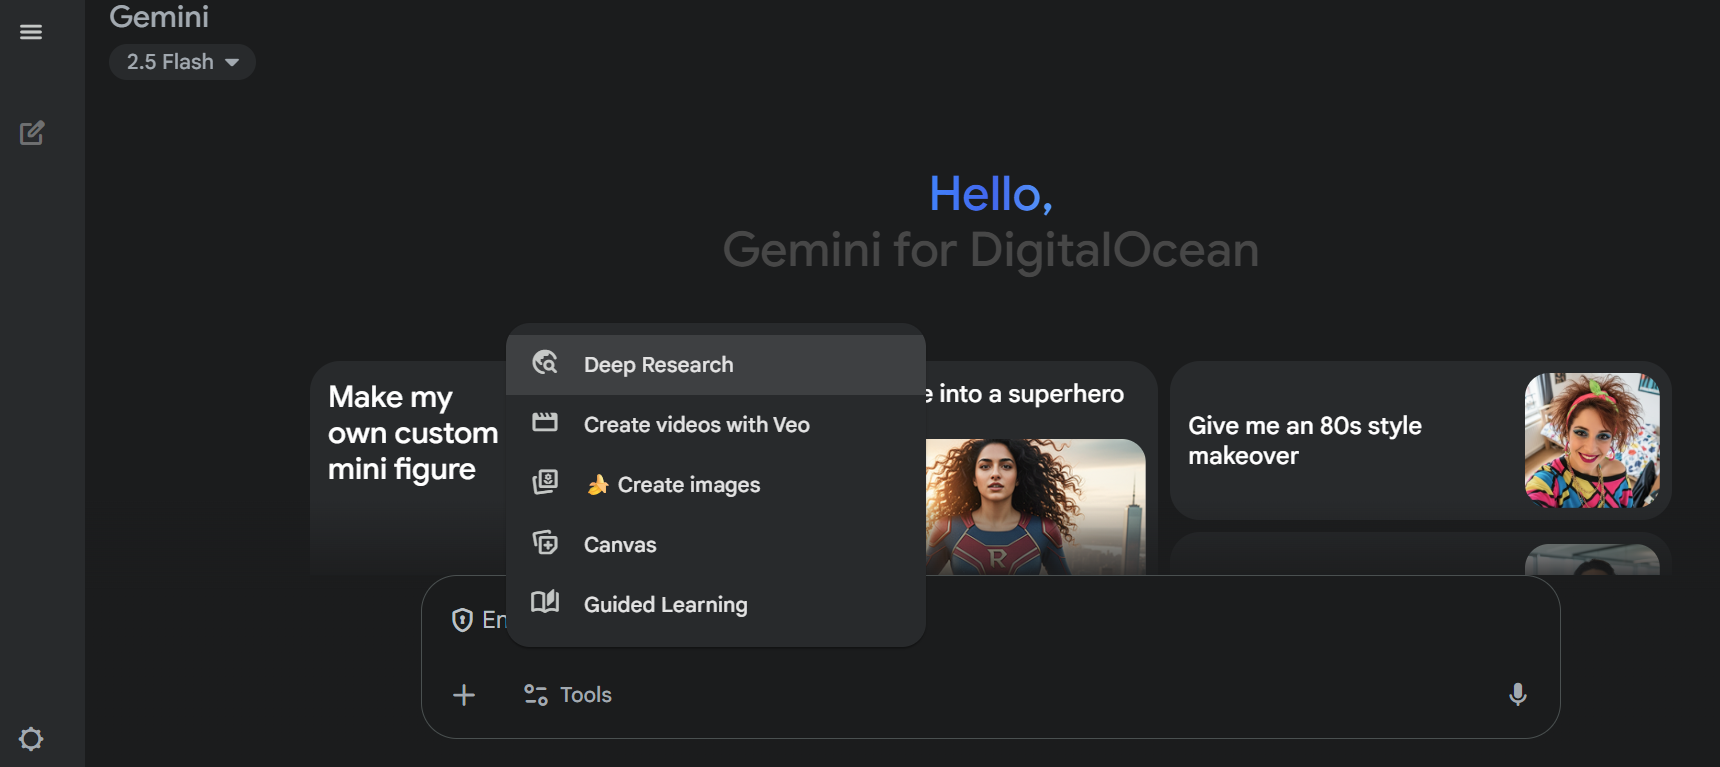The height and width of the screenshot is (767, 1720).
Task: Open settings gear in sidebar
Action: point(31,739)
